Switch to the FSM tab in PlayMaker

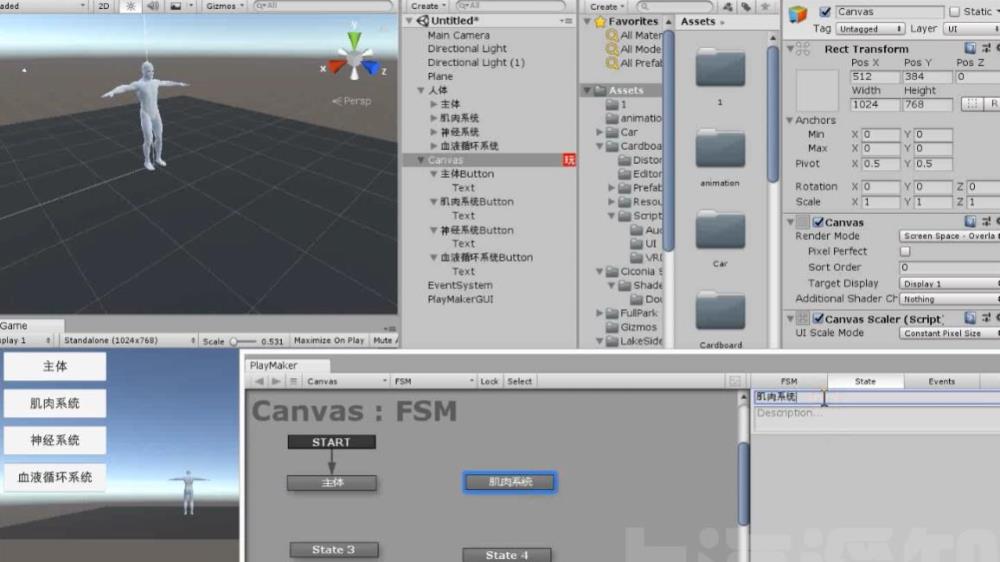(789, 381)
